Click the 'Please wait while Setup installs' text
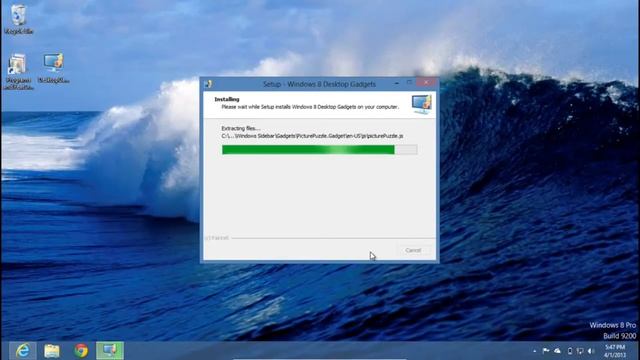Image resolution: width=640 pixels, height=360 pixels. tap(310, 107)
